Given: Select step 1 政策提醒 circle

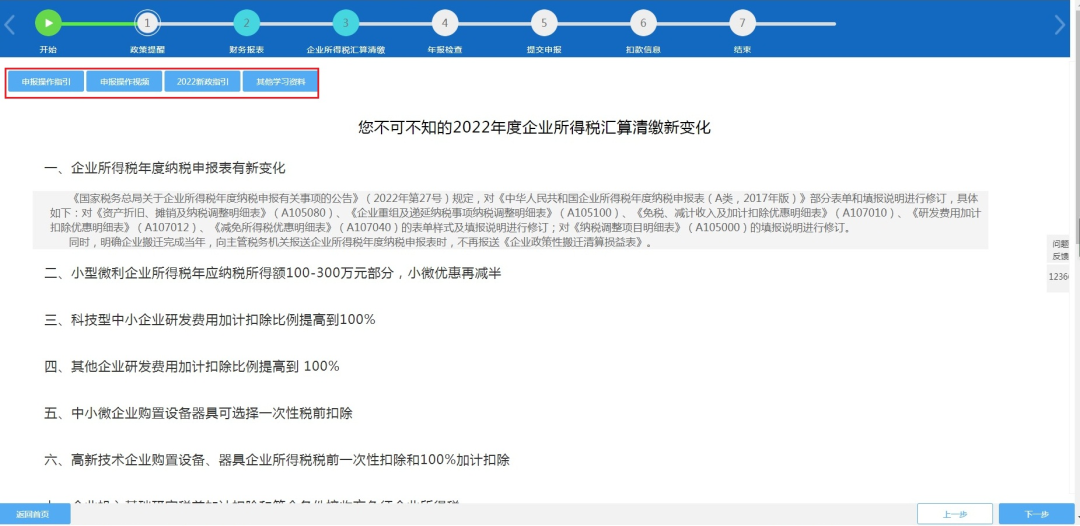Looking at the screenshot, I should coord(147,23).
